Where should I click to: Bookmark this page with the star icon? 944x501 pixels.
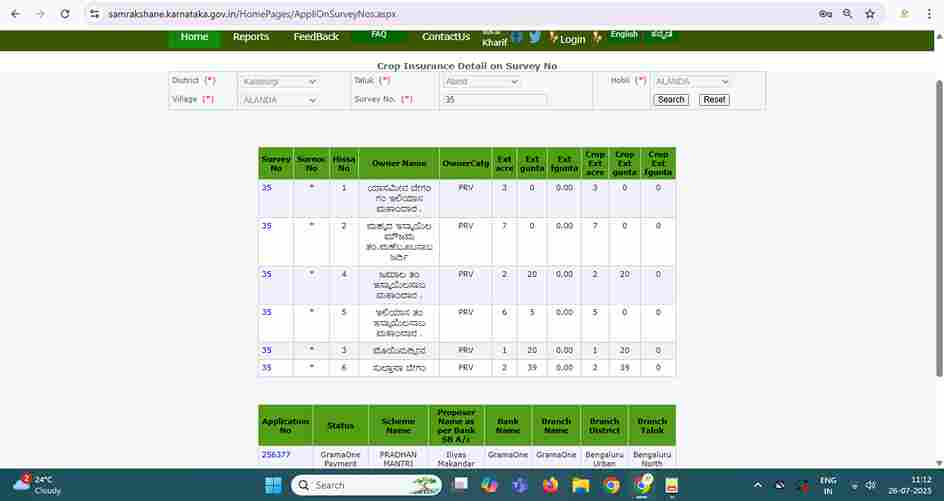pos(870,14)
